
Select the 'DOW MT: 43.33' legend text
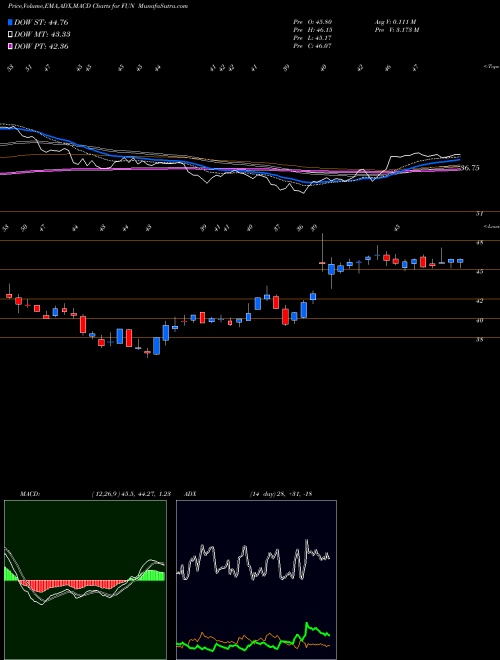pyautogui.click(x=42, y=35)
